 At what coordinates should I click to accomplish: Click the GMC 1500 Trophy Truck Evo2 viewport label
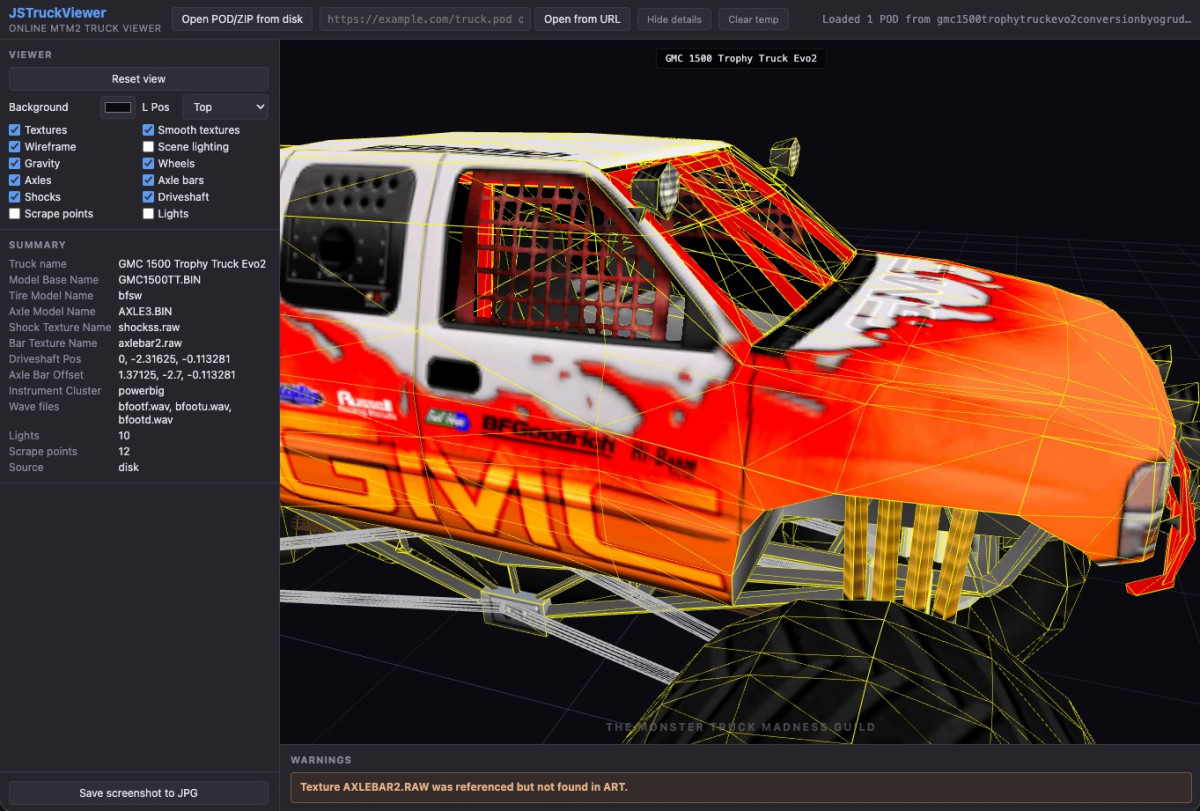[x=741, y=58]
